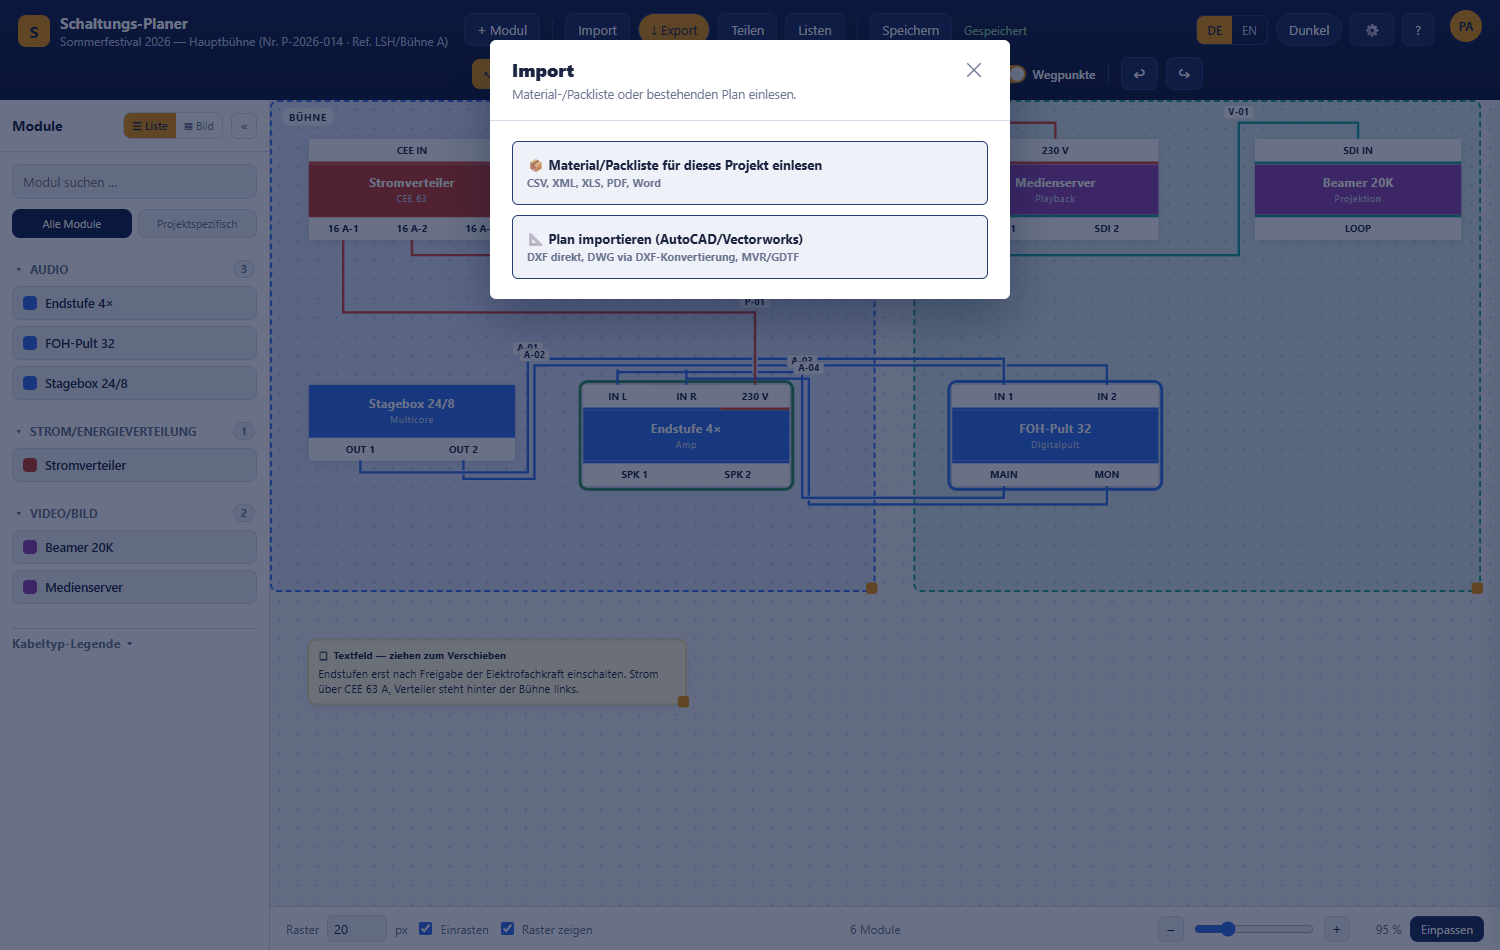The width and height of the screenshot is (1500, 950).
Task: Click the Stagebox 24/8 blue module icon
Action: [x=30, y=383]
